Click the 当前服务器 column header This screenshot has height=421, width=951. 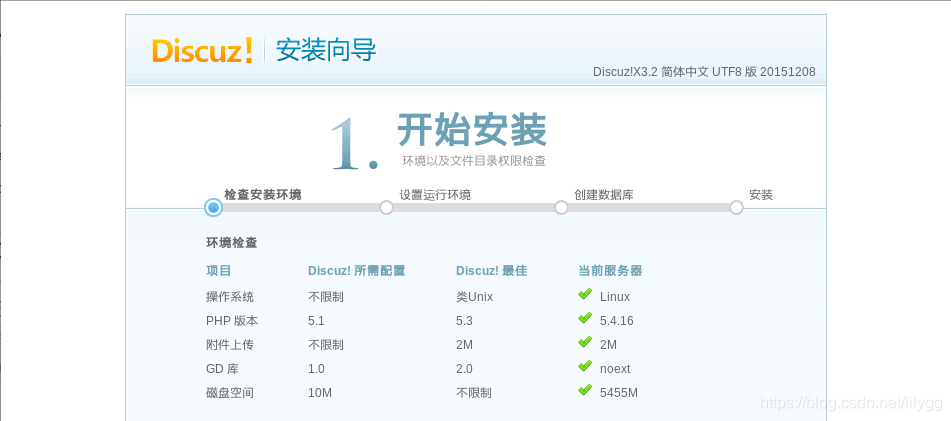[610, 271]
